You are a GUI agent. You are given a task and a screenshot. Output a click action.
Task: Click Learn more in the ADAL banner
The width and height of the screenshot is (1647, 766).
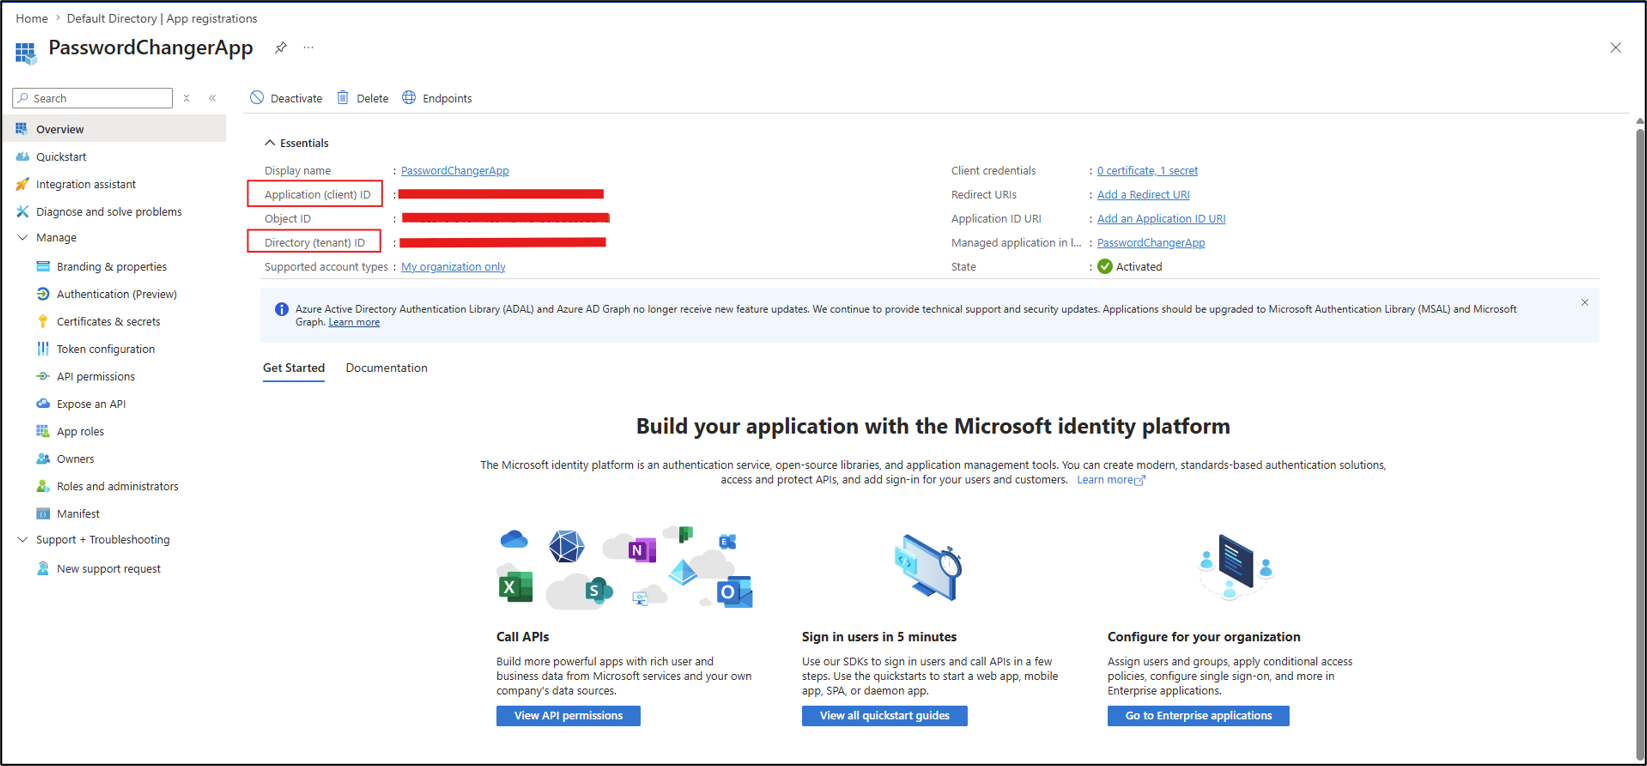point(354,322)
